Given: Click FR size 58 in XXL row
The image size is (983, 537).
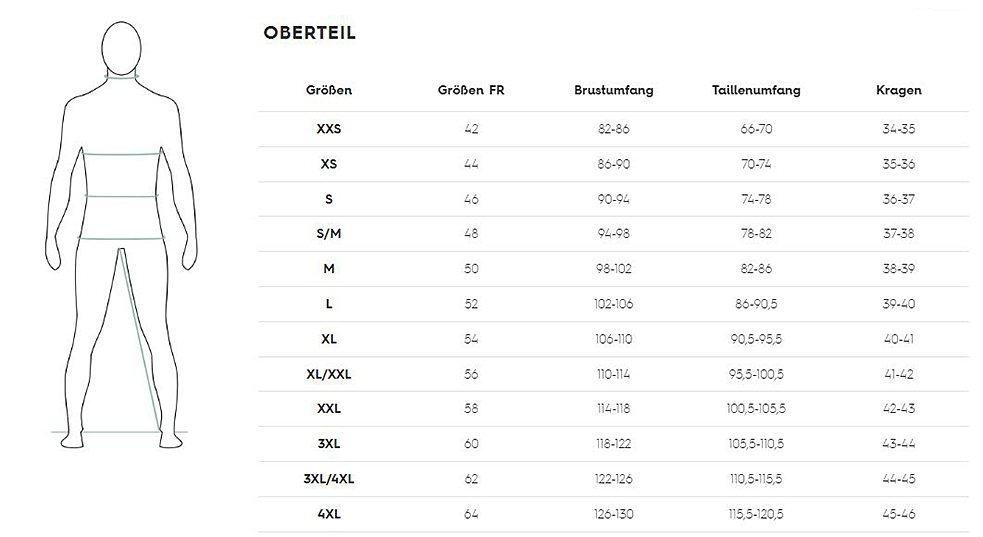Looking at the screenshot, I should point(471,409).
